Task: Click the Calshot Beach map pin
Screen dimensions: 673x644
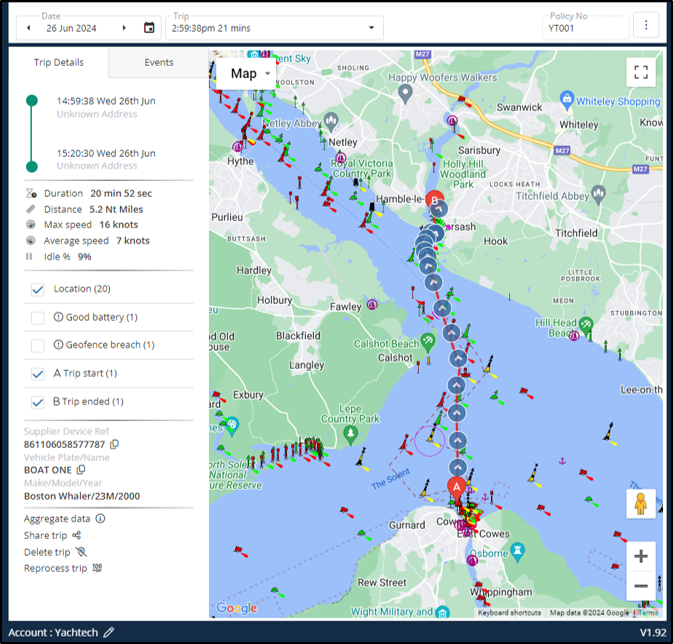Action: 427,342
